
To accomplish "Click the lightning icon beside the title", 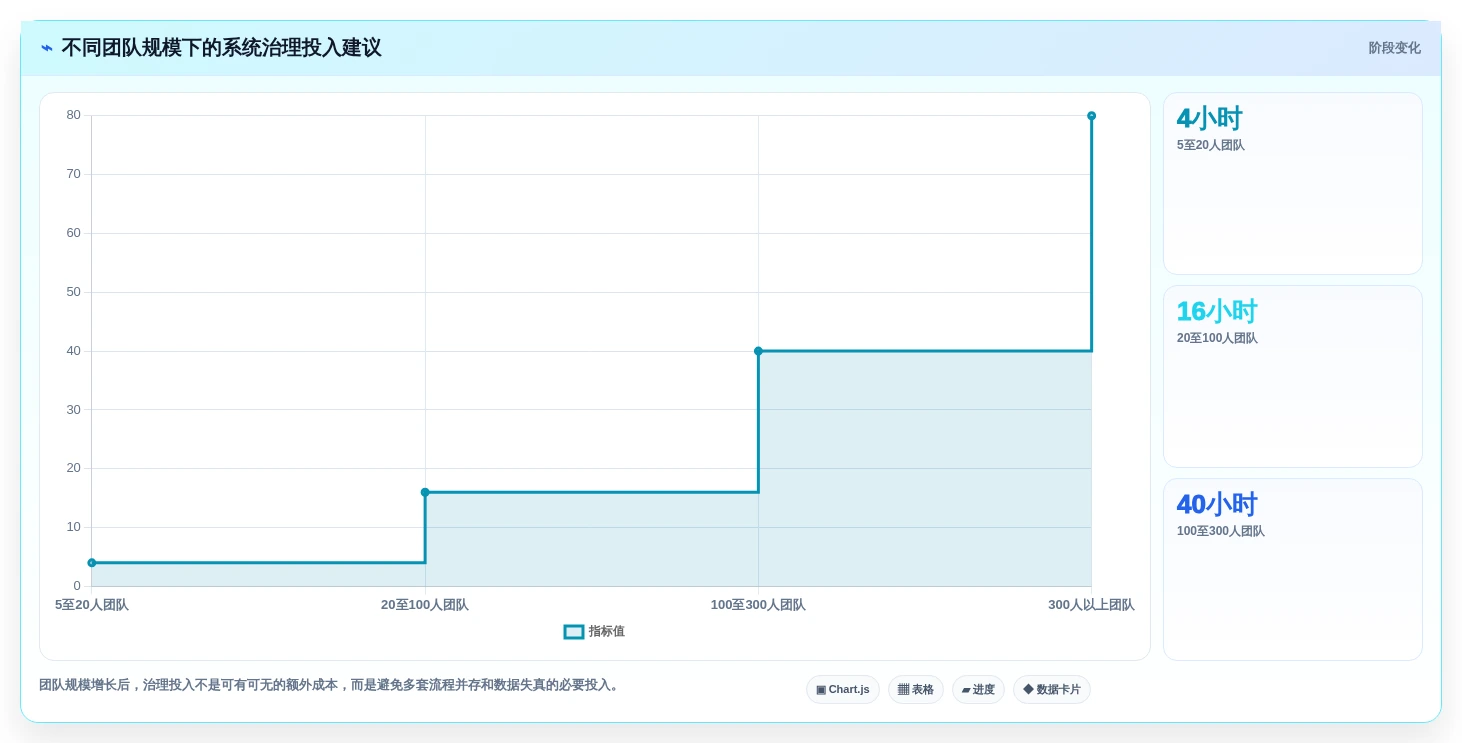I will click(x=47, y=48).
